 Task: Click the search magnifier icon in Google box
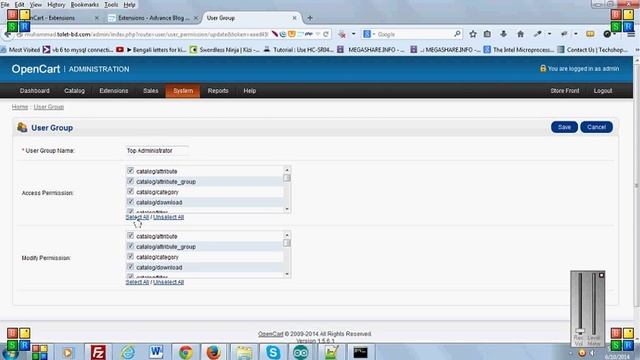tap(457, 34)
